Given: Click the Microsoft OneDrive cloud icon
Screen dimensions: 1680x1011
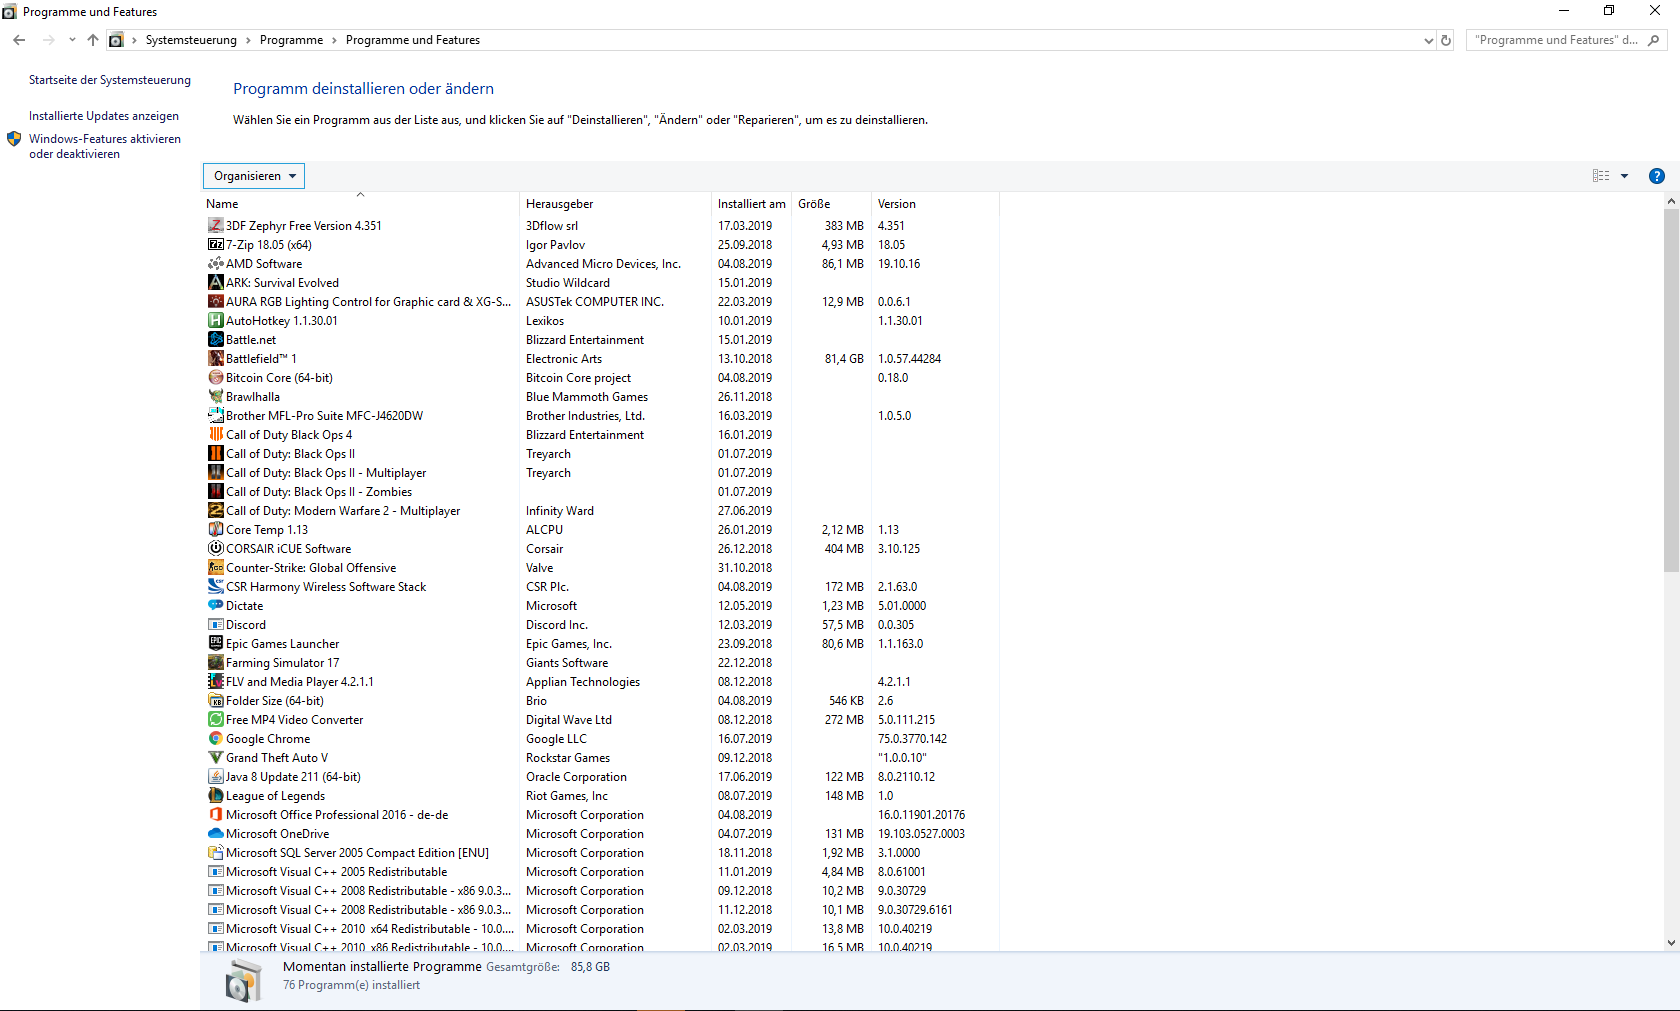Looking at the screenshot, I should point(215,834).
